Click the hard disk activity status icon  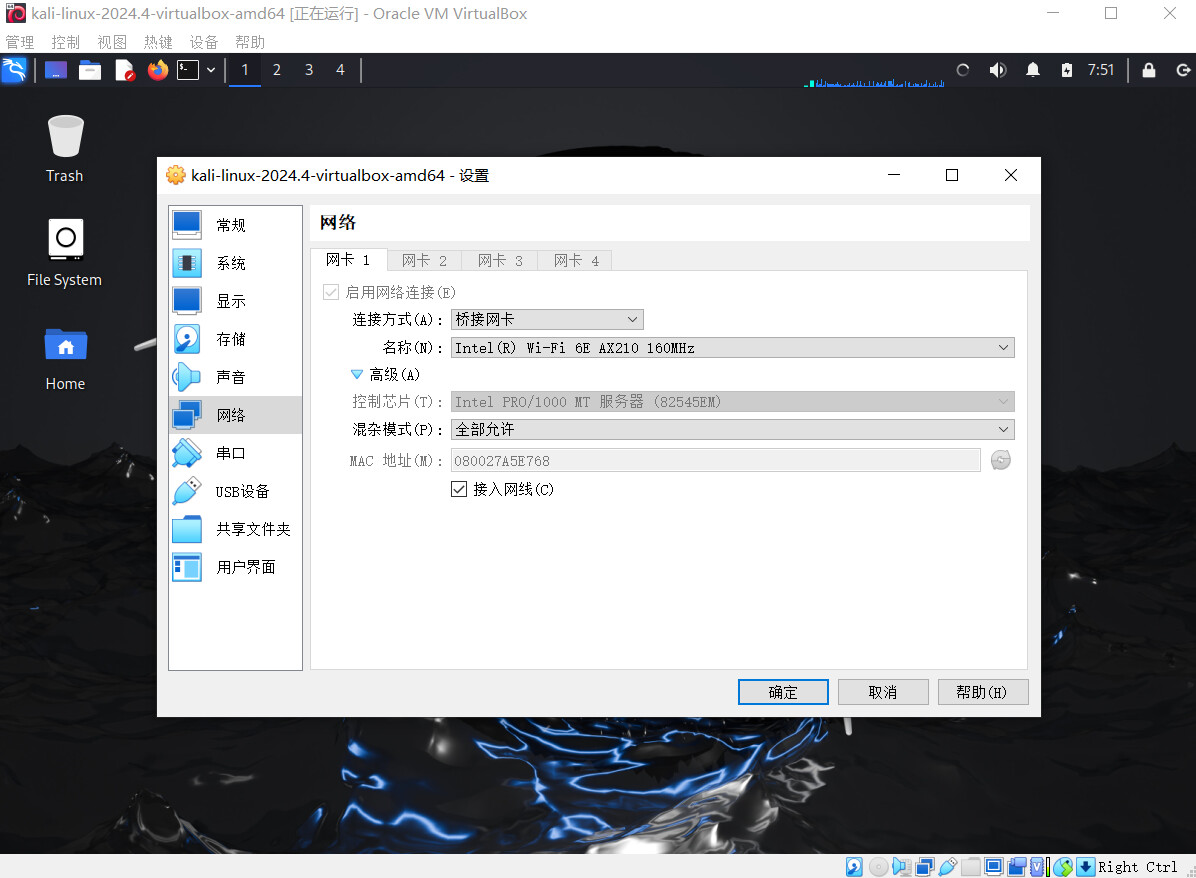pyautogui.click(x=854, y=867)
